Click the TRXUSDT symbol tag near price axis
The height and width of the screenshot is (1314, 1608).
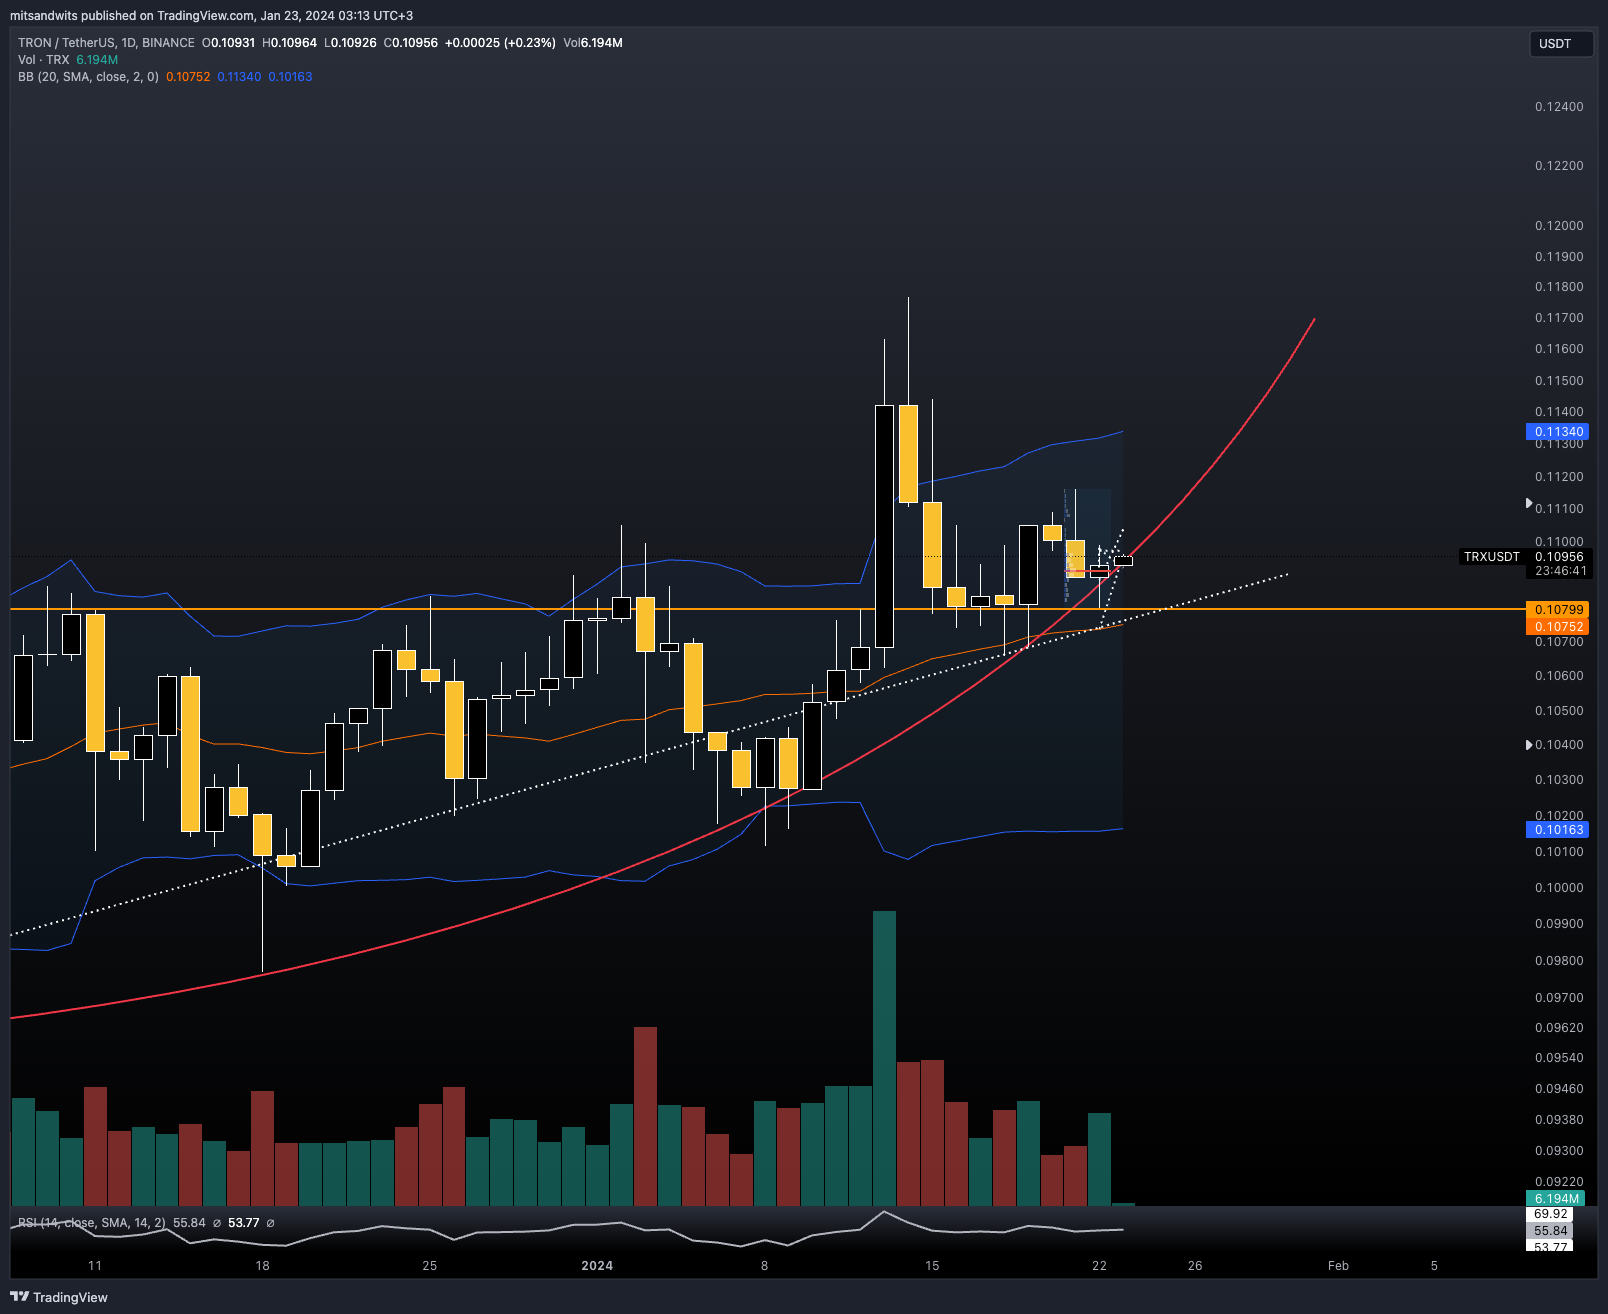click(x=1491, y=557)
